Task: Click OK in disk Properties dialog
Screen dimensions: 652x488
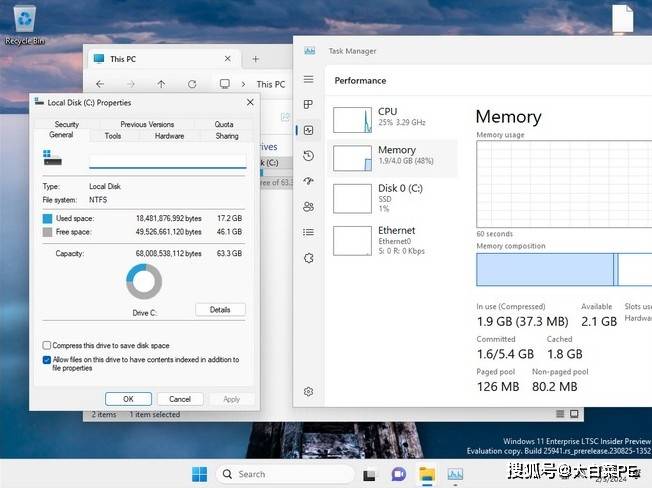Action: pyautogui.click(x=128, y=399)
